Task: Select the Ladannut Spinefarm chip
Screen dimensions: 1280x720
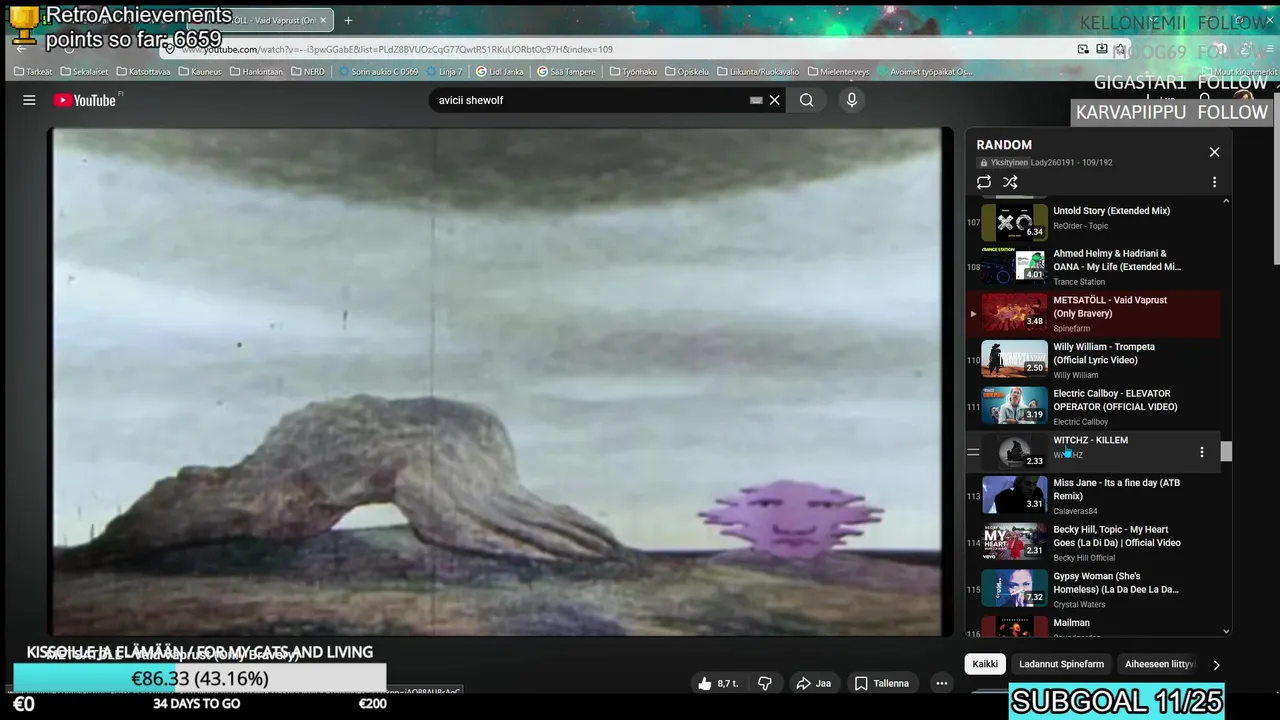Action: pos(1061,664)
